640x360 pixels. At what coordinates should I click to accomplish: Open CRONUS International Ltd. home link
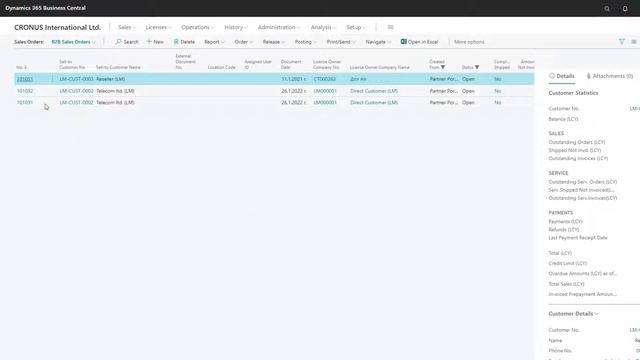click(57, 27)
